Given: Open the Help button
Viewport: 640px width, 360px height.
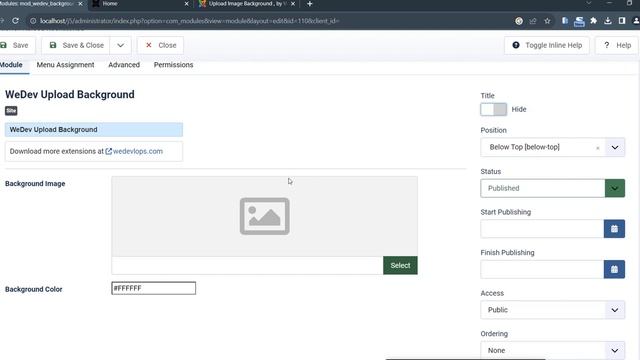Looking at the screenshot, I should click(617, 45).
